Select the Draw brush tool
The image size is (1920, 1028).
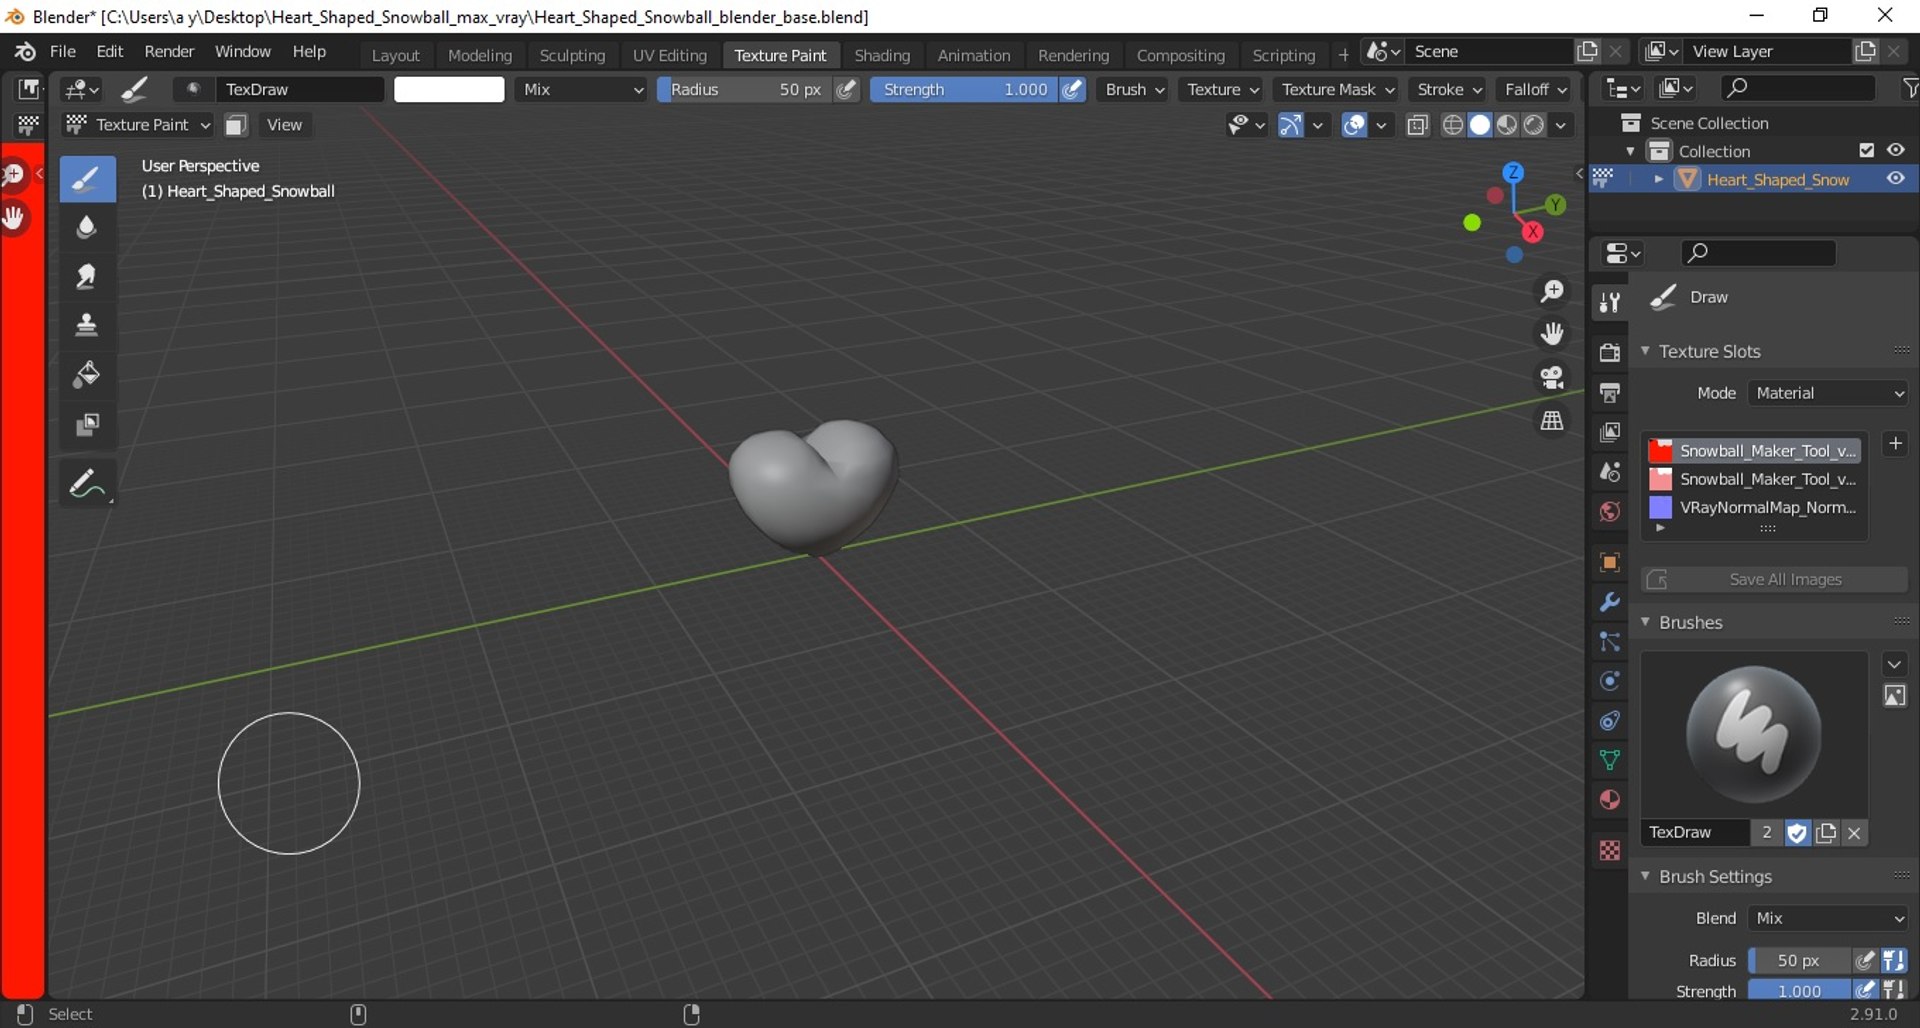(87, 180)
